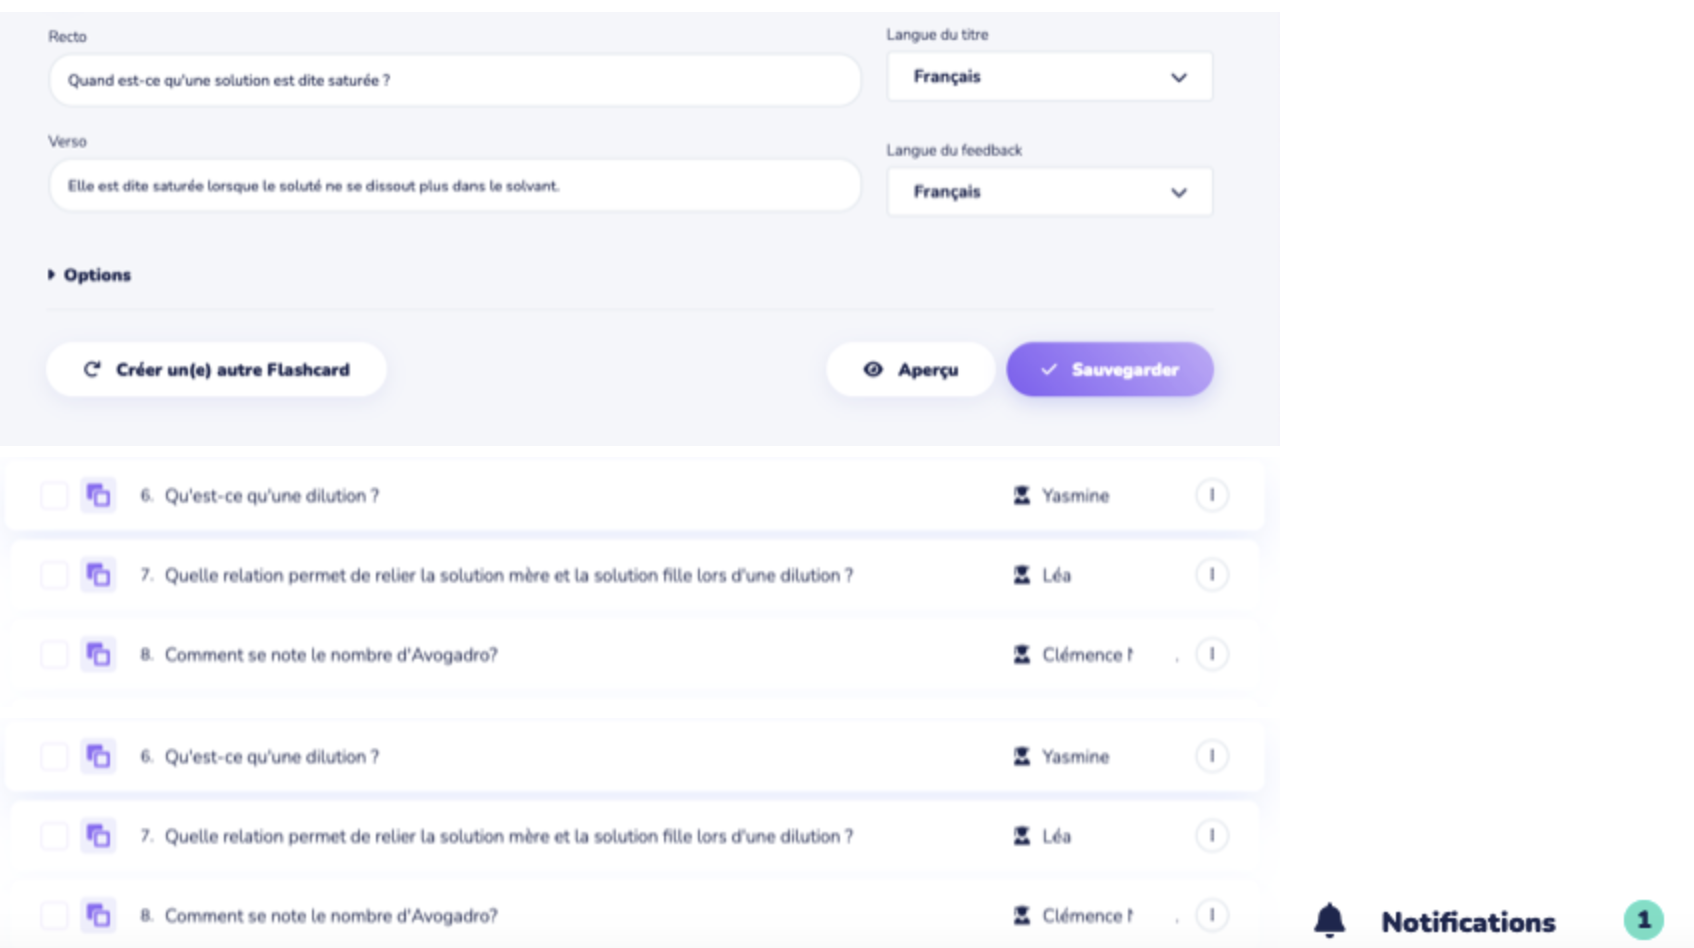Viewport: 1694px width, 948px height.
Task: Click the Aperçu preview button
Action: [910, 370]
